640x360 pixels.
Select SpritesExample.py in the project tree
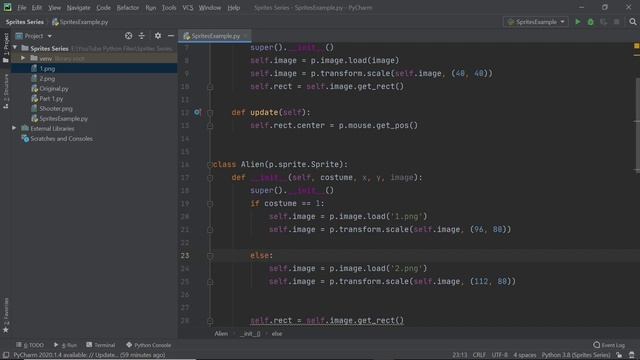click(x=63, y=118)
